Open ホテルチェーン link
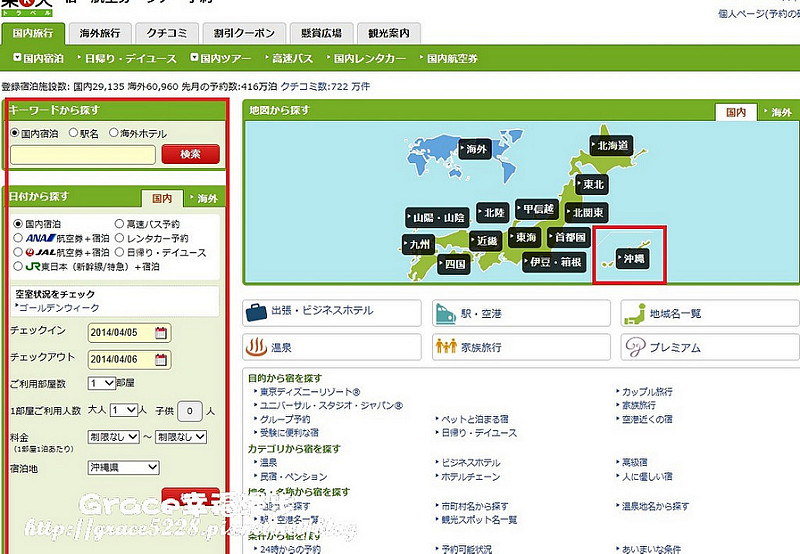Image resolution: width=800 pixels, height=554 pixels. (470, 477)
